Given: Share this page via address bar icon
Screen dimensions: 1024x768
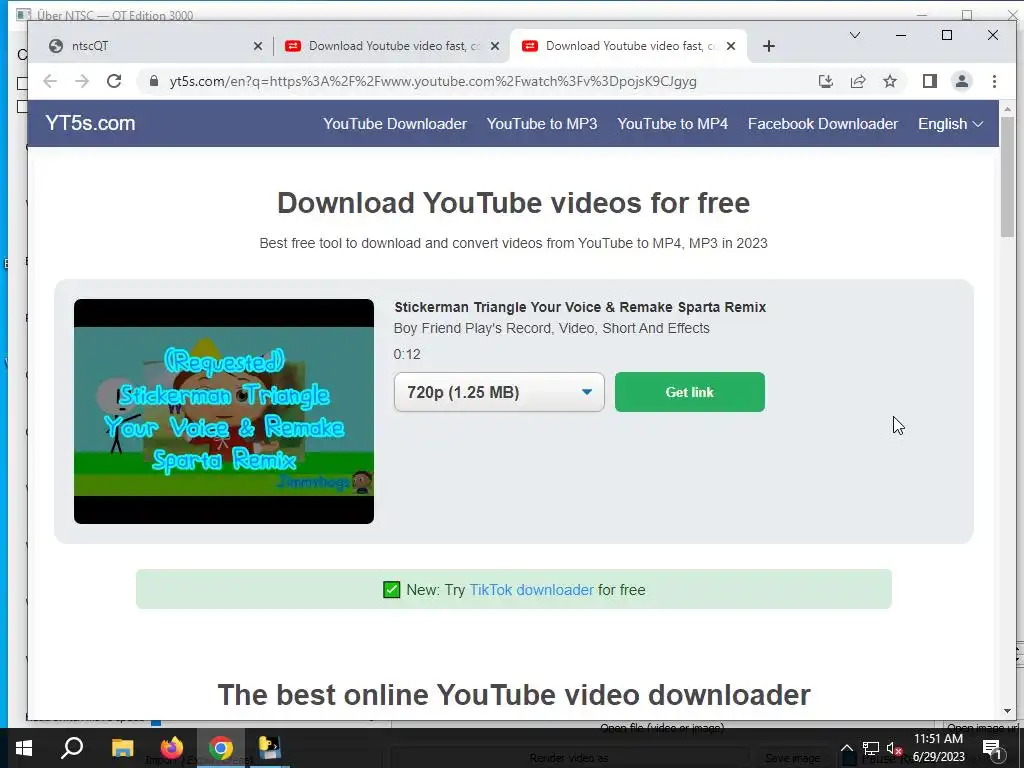Looking at the screenshot, I should coord(857,81).
